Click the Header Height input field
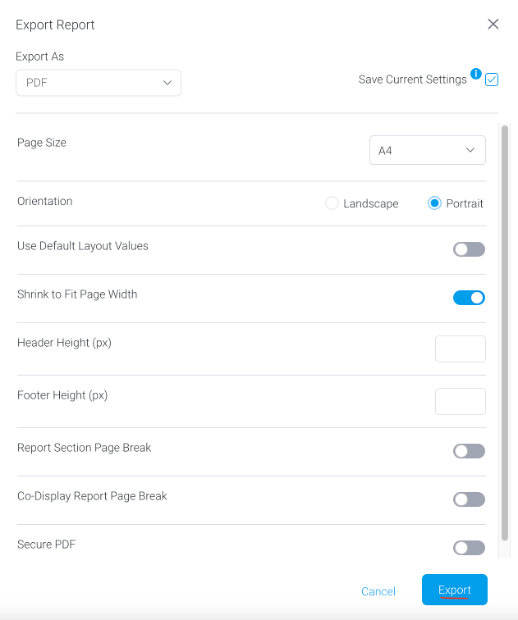The height and width of the screenshot is (620, 518). coord(460,349)
